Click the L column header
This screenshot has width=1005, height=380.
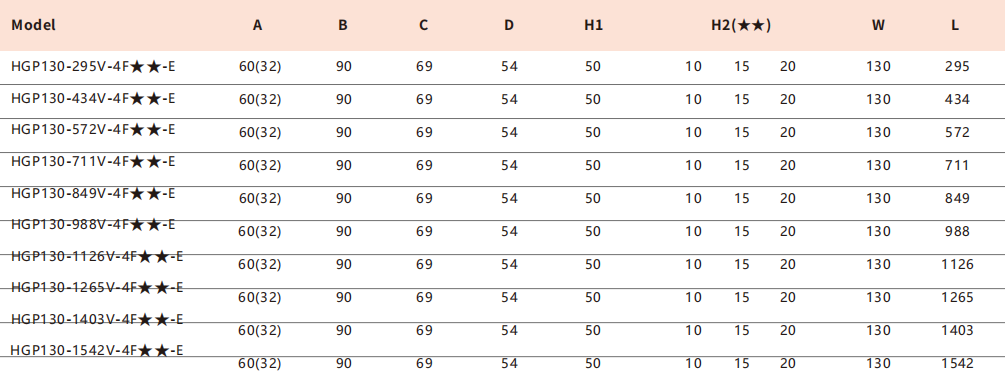[x=955, y=25]
